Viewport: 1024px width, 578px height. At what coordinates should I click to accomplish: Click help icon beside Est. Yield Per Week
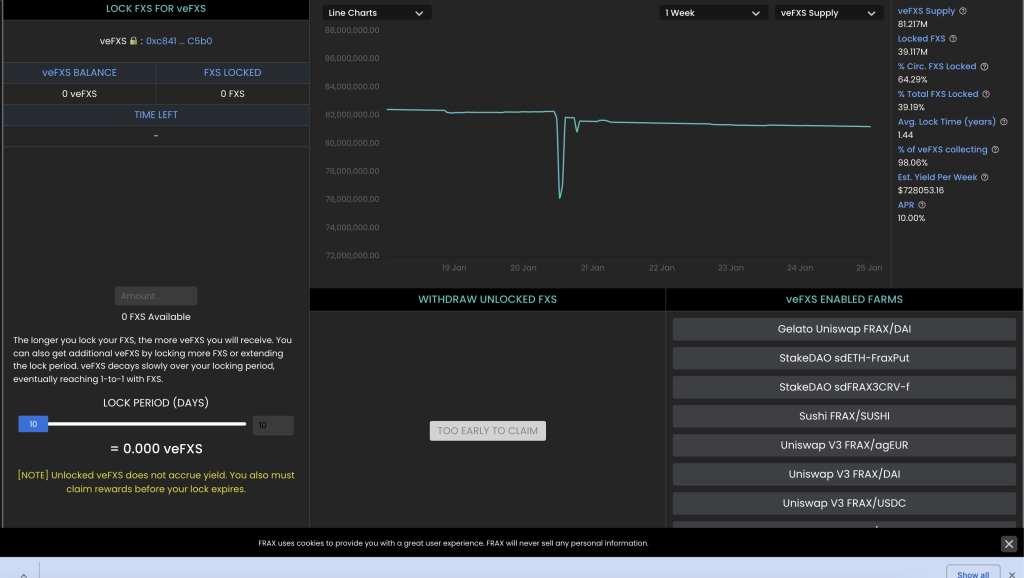(985, 177)
